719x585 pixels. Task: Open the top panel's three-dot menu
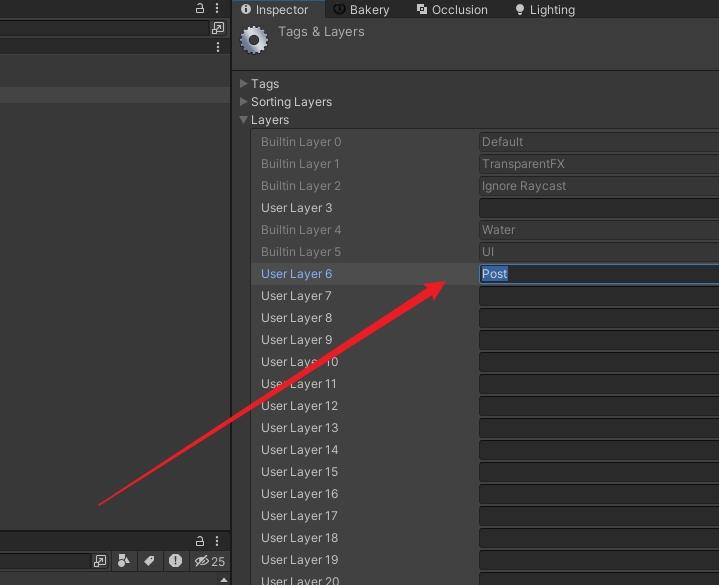(x=217, y=8)
